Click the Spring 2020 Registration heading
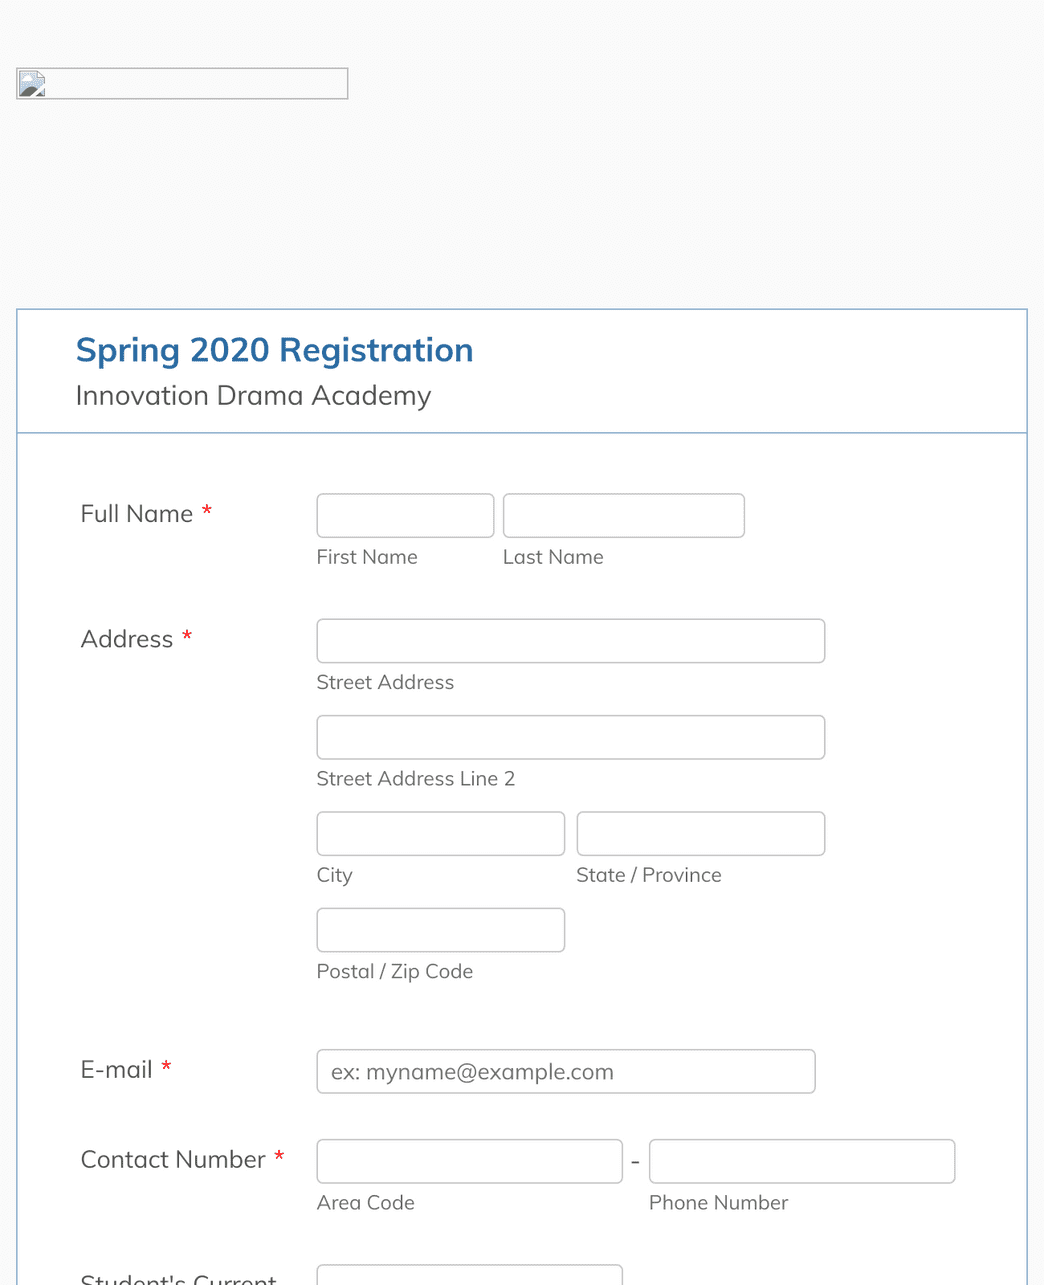 tap(274, 350)
